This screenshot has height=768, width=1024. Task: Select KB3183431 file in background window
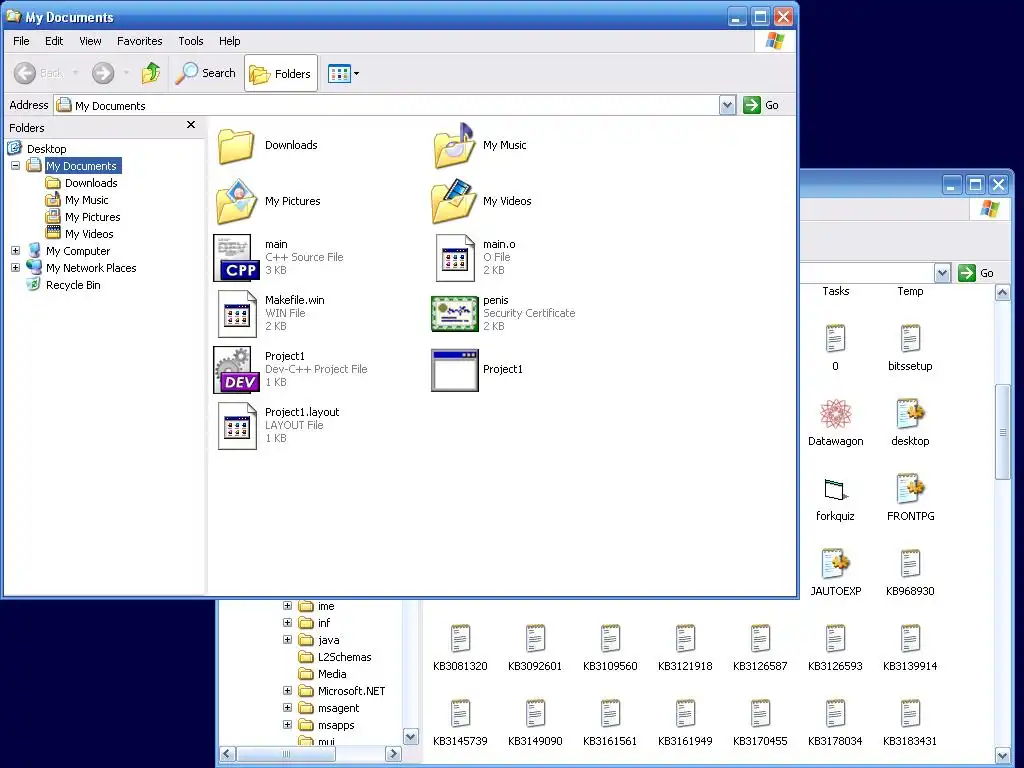[910, 714]
